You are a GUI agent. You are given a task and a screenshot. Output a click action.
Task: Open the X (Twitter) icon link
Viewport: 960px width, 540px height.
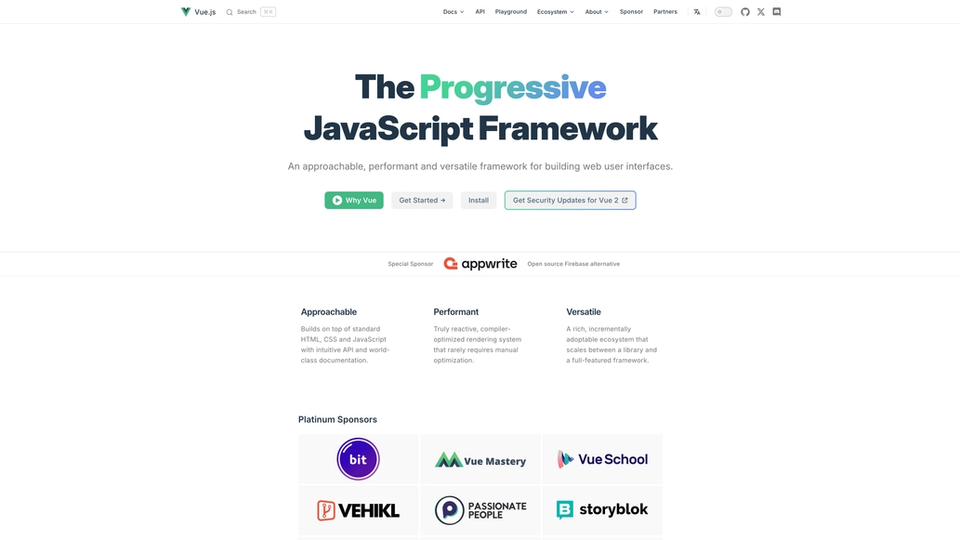pos(761,12)
